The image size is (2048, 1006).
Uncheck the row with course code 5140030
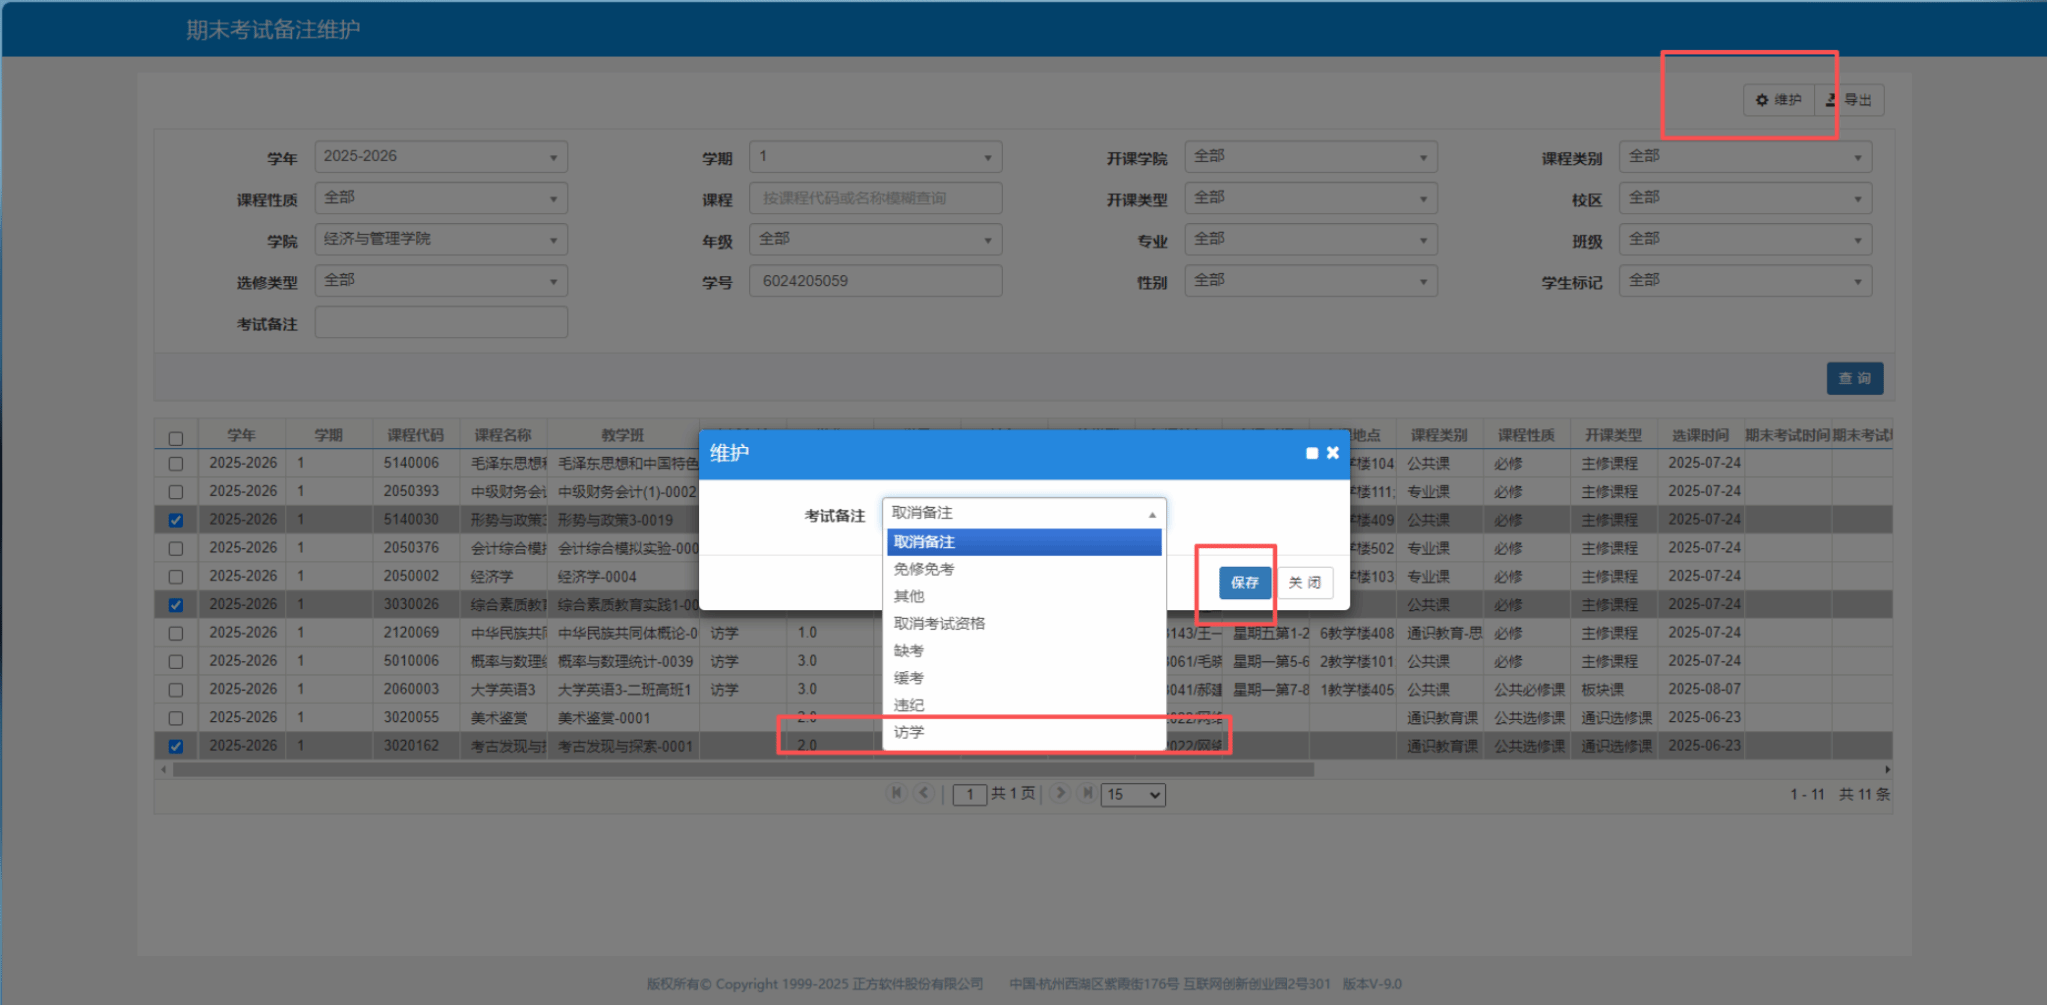click(176, 520)
